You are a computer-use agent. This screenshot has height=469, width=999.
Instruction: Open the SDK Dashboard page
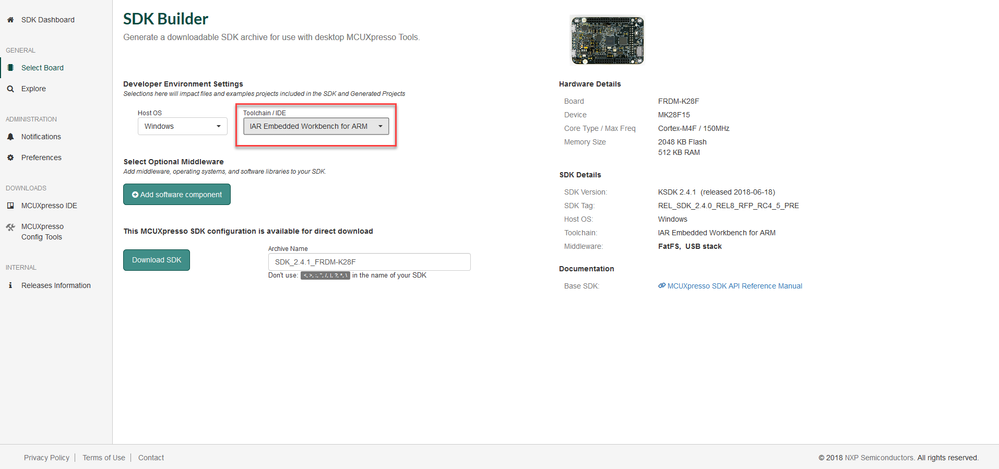[48, 20]
